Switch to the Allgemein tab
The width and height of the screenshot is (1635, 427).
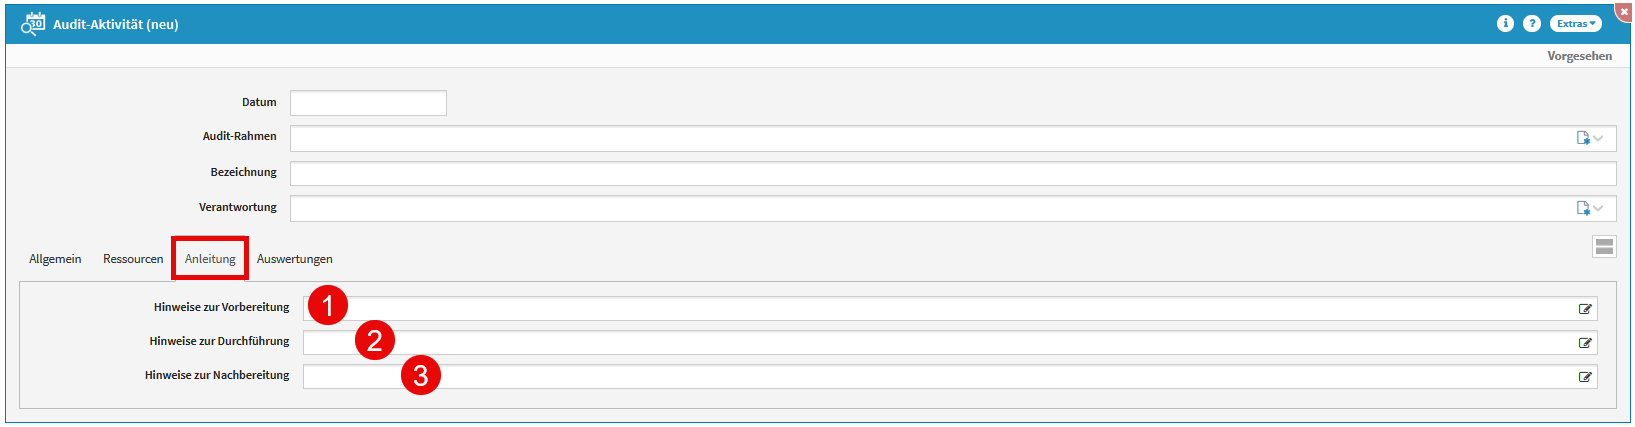pyautogui.click(x=55, y=259)
